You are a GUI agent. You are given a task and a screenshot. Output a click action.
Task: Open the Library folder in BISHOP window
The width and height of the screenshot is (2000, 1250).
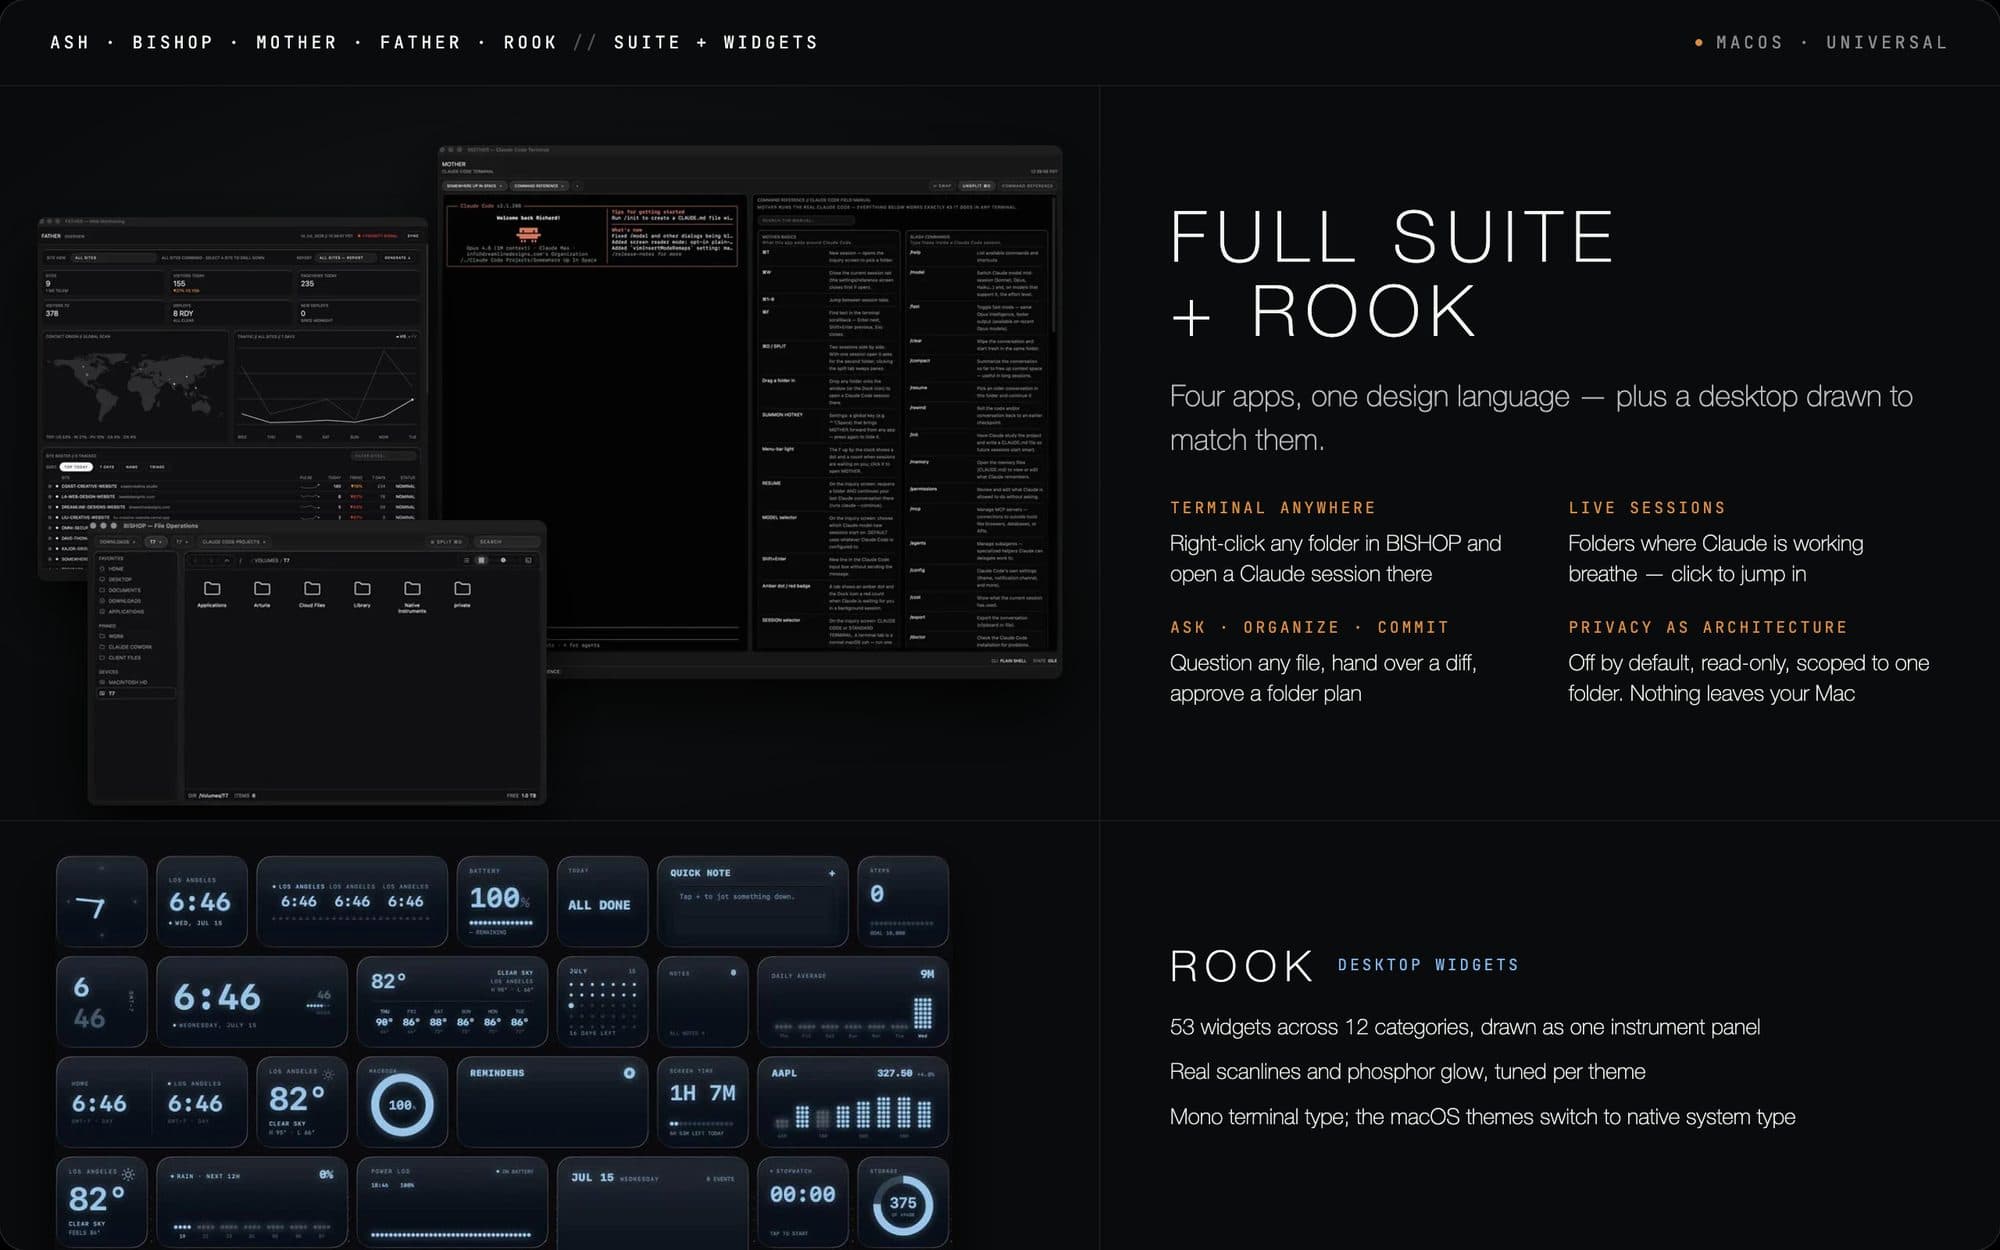tap(362, 593)
